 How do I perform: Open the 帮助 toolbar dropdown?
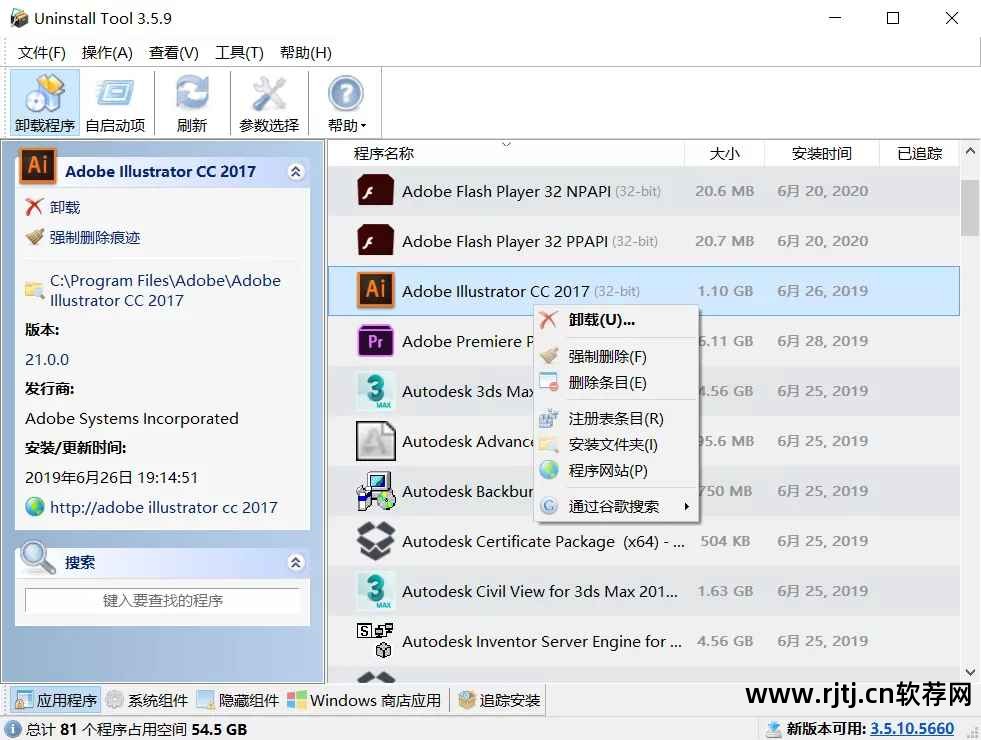point(346,103)
